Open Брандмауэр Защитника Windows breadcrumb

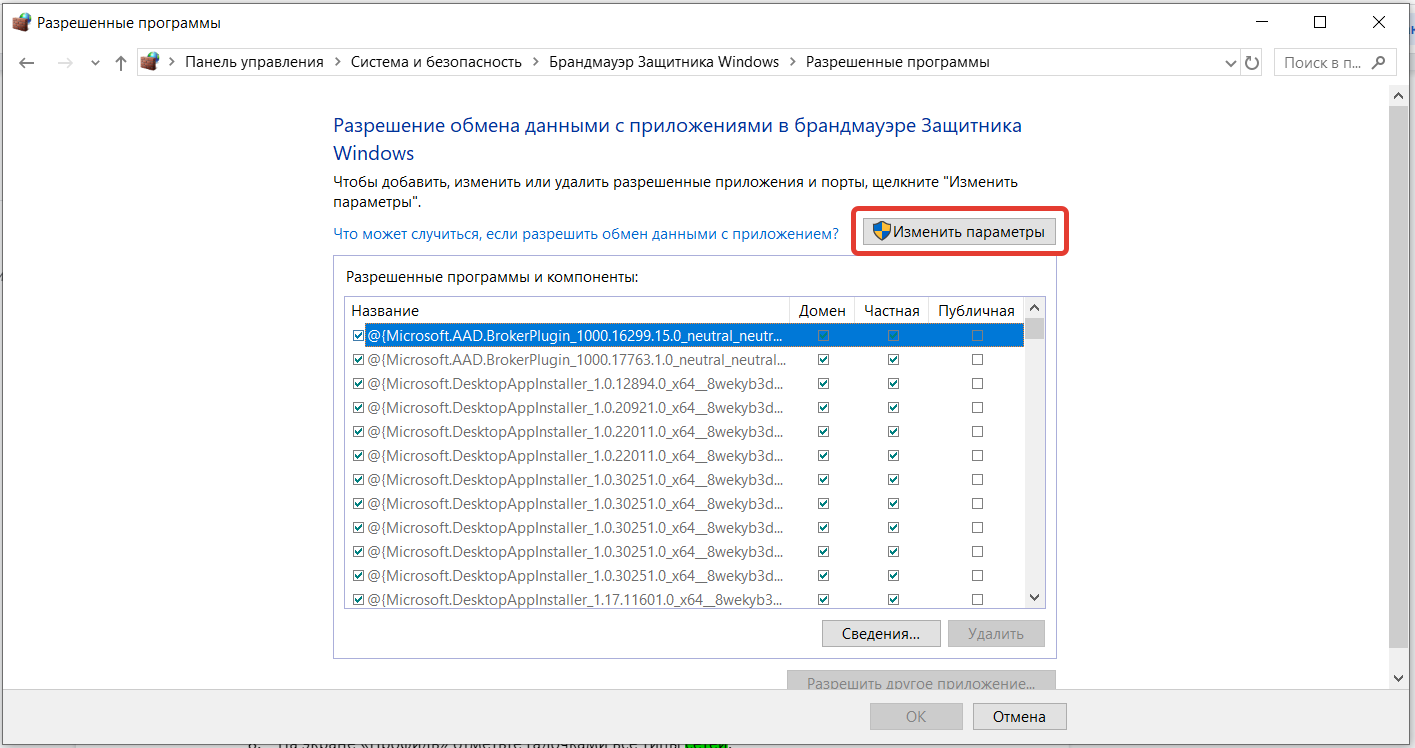coord(664,62)
